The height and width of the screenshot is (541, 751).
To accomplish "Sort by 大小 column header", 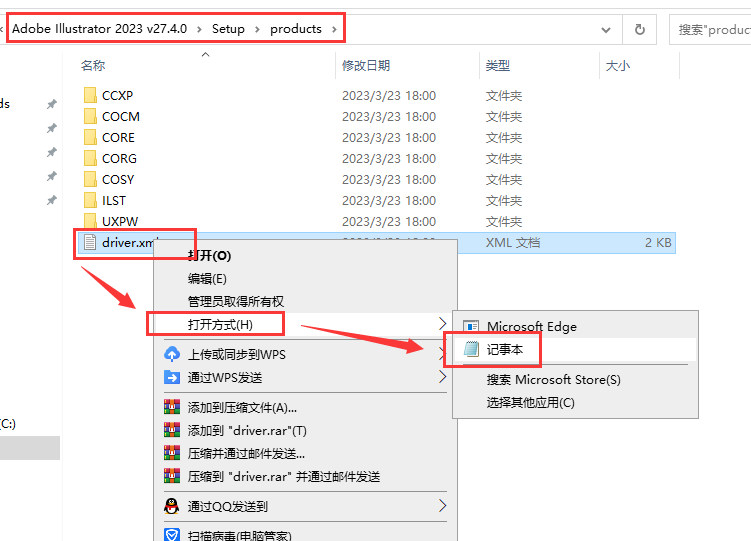I will click(618, 65).
